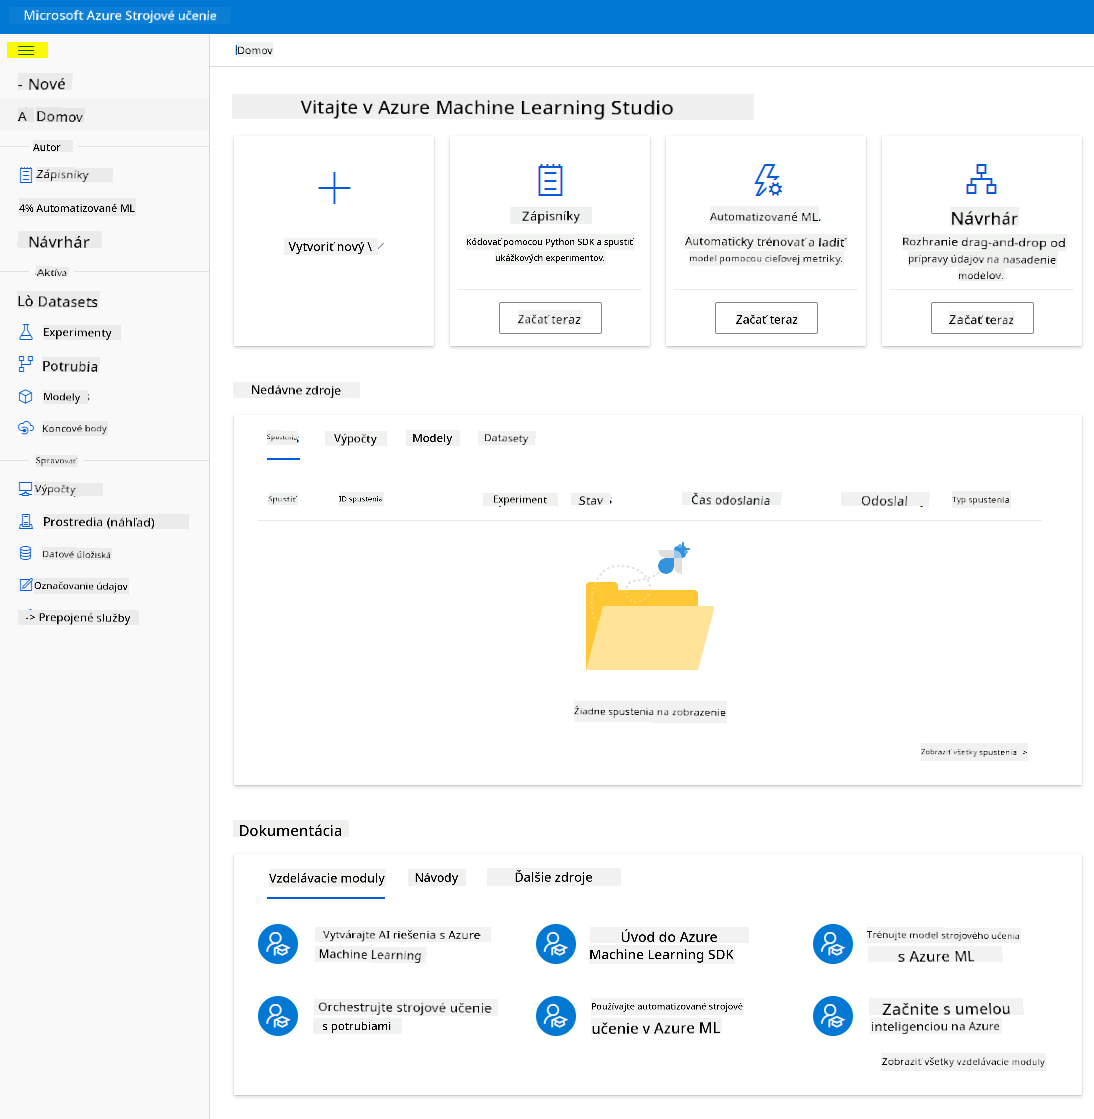The width and height of the screenshot is (1094, 1119).
Task: Click the Automatizované ML lightning icon
Action: [768, 180]
